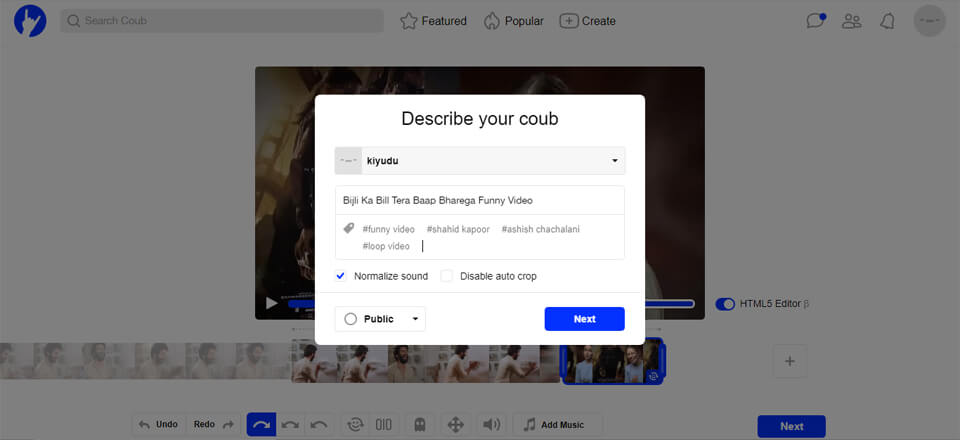Click the video progress bar
This screenshot has height=440, width=960.
(x=669, y=304)
